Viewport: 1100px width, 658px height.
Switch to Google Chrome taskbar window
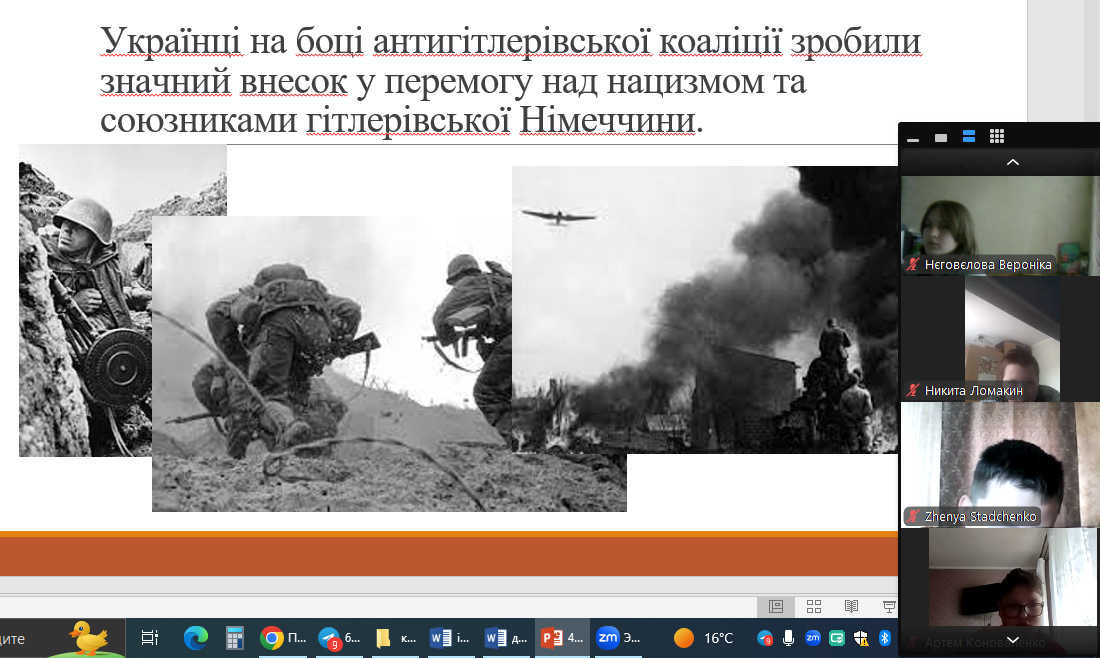(x=283, y=638)
